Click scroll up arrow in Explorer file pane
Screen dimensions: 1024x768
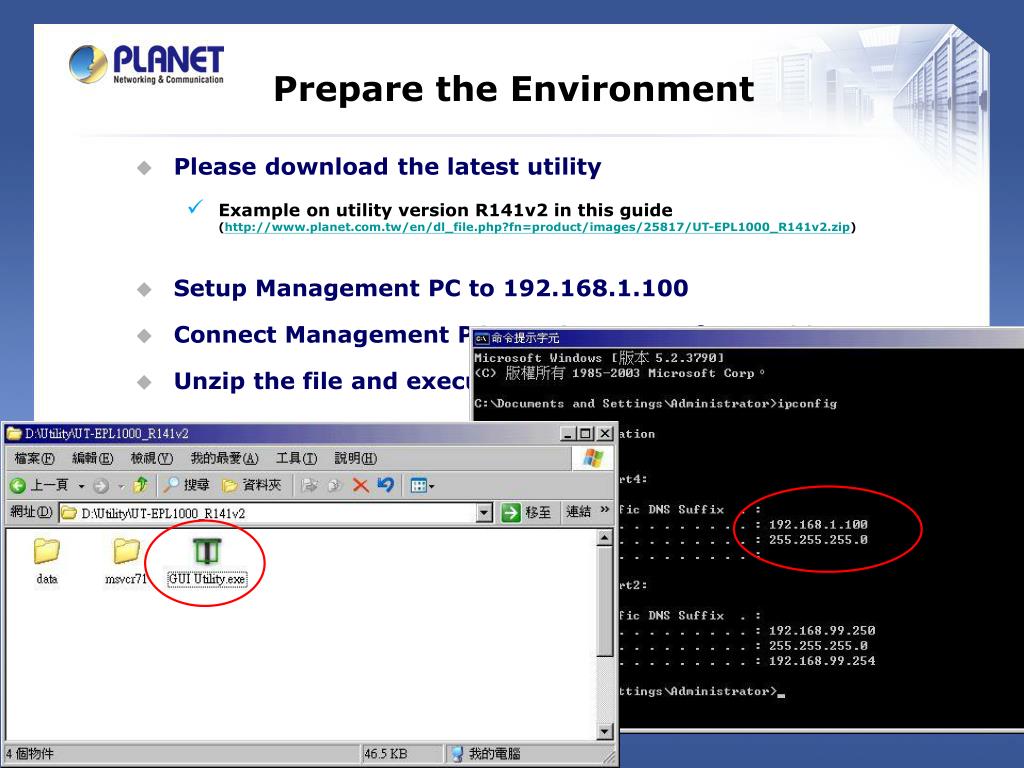pyautogui.click(x=605, y=538)
